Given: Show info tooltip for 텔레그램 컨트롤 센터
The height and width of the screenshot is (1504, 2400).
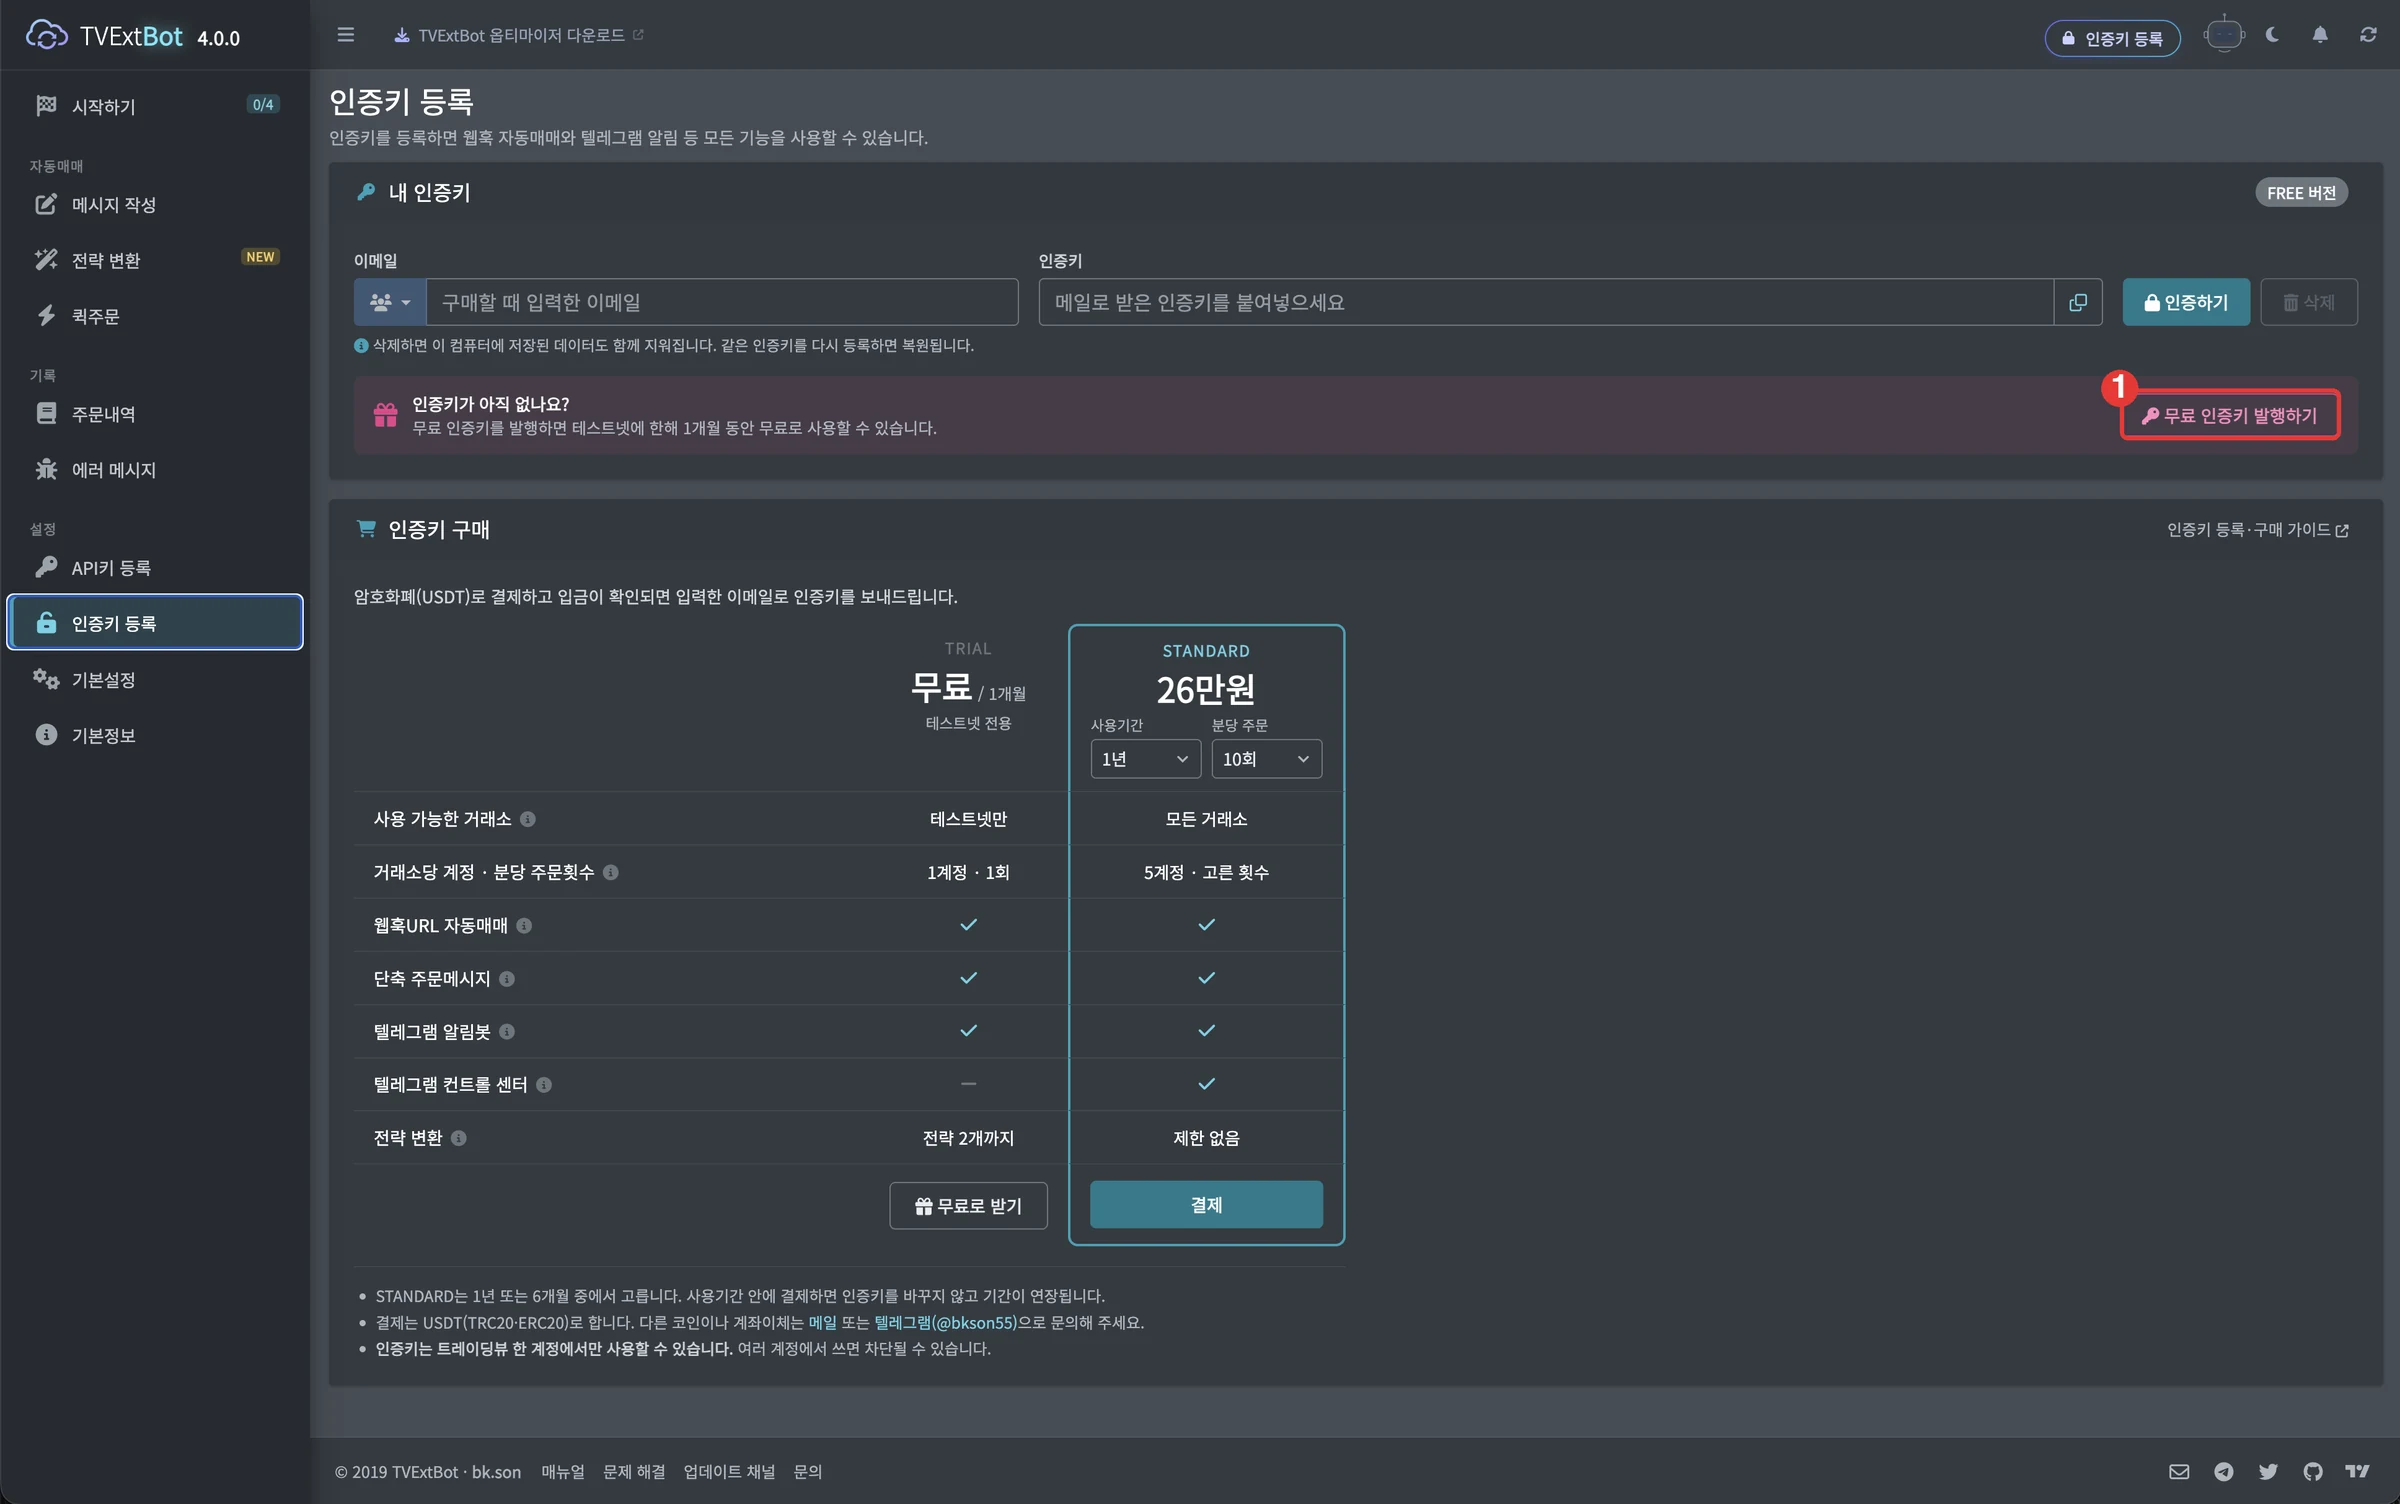Looking at the screenshot, I should pyautogui.click(x=544, y=1085).
